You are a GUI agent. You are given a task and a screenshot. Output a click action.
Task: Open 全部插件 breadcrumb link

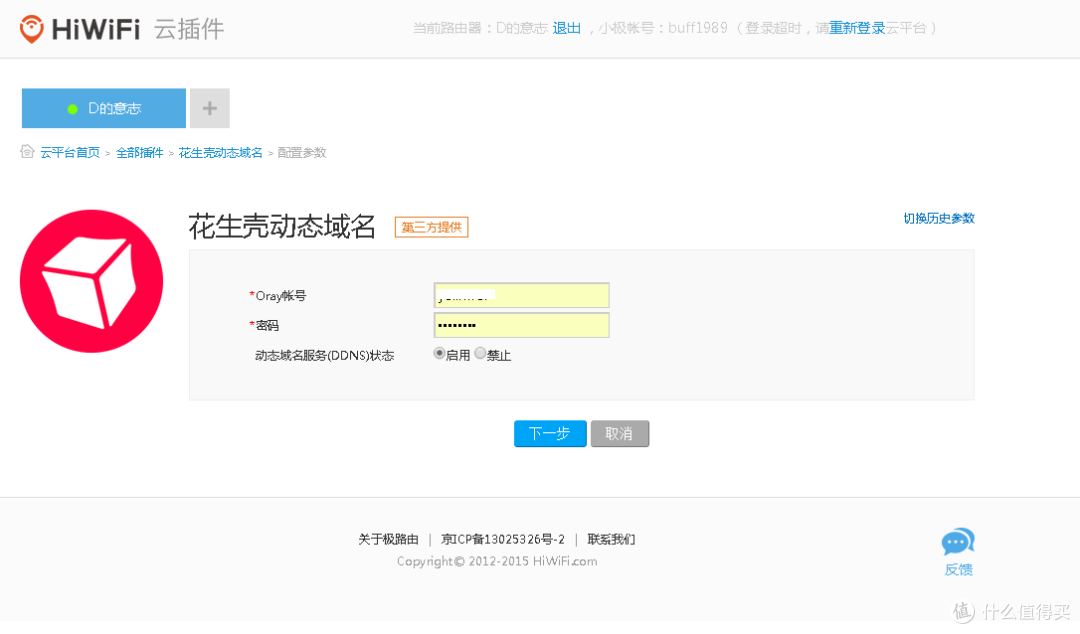(140, 153)
